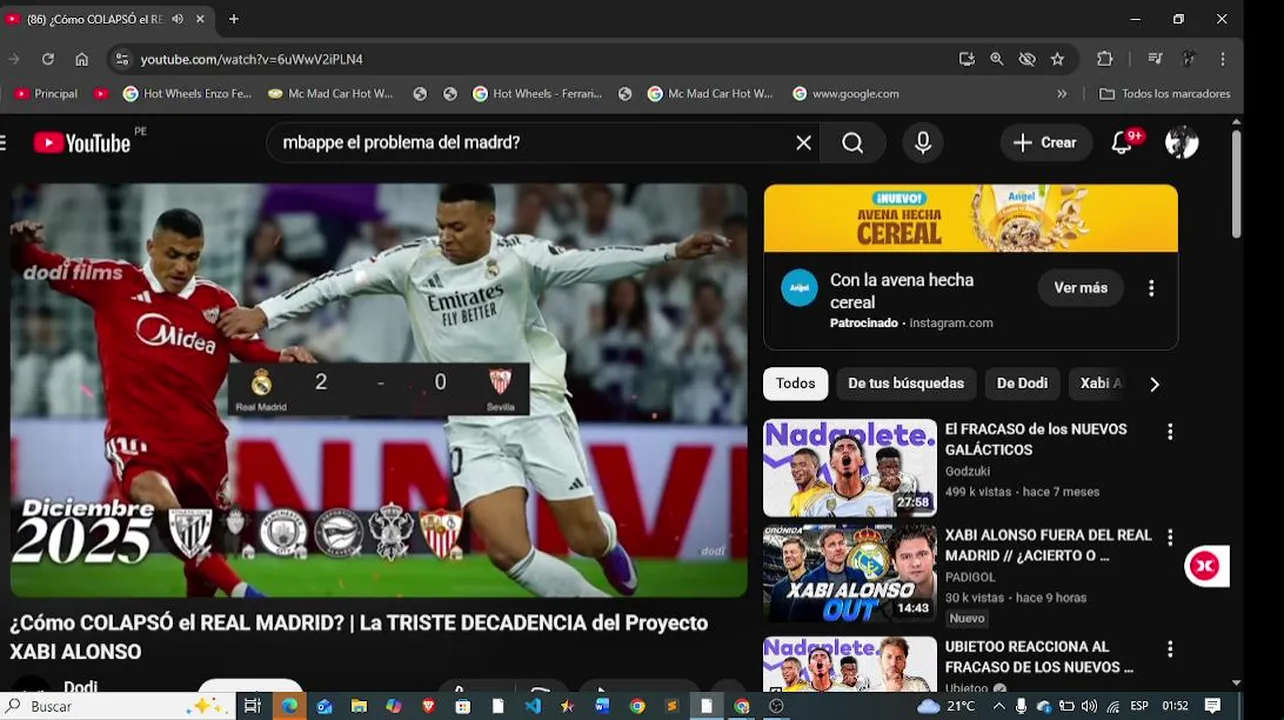Click the volume icon in system tray
Viewport: 1284px width, 720px height.
point(1089,706)
